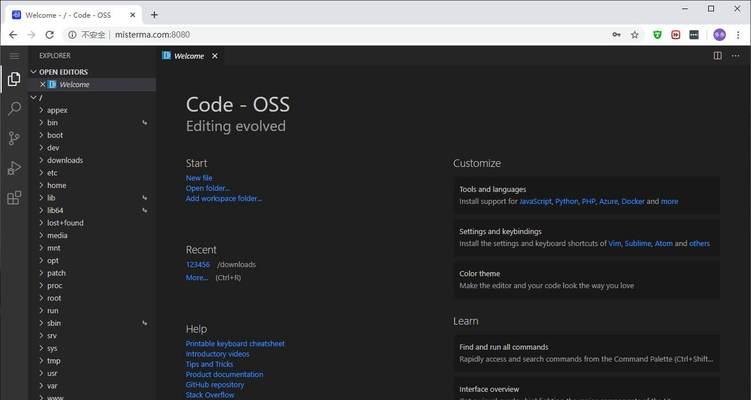Expand the root folder
The image size is (751, 400).
pos(41,298)
